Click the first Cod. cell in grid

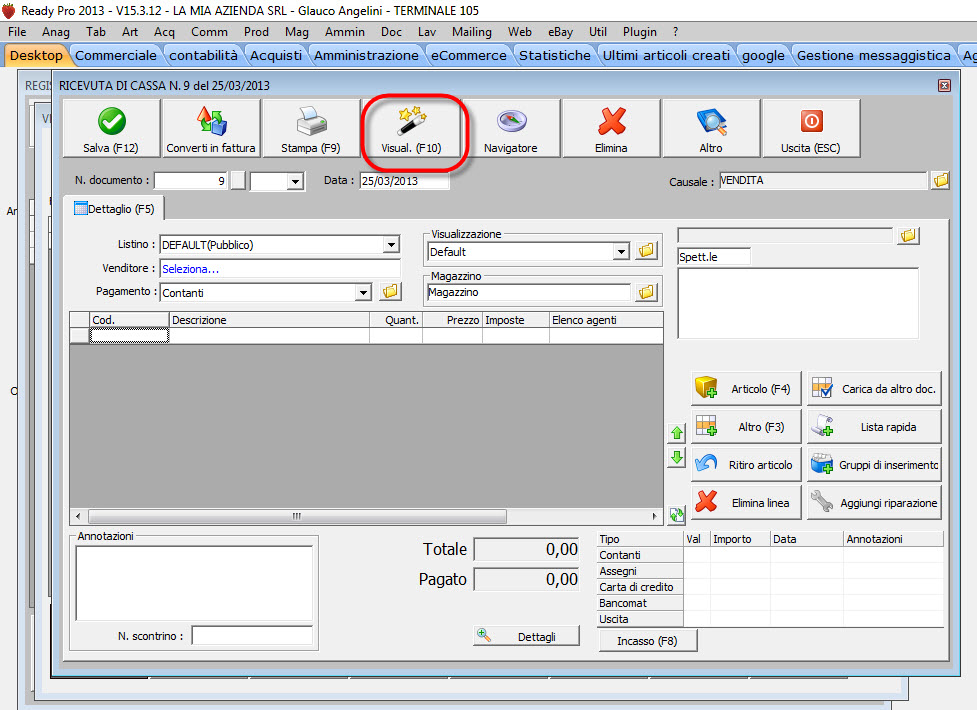coord(129,335)
